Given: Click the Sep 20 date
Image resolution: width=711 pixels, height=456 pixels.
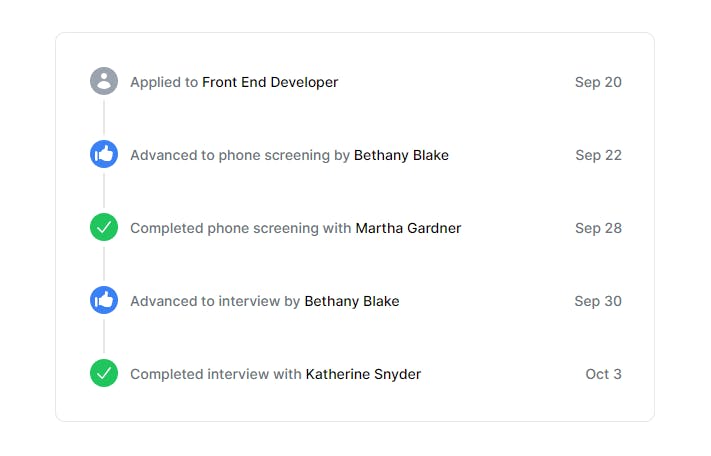Looking at the screenshot, I should point(598,82).
